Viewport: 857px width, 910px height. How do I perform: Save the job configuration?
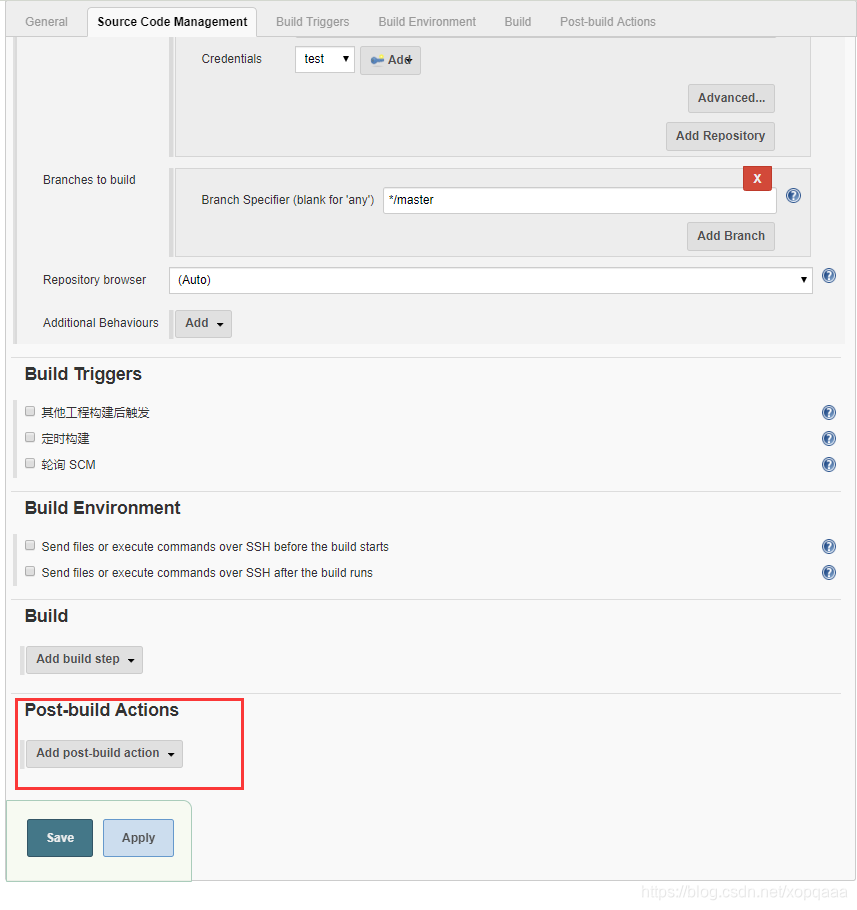point(59,837)
